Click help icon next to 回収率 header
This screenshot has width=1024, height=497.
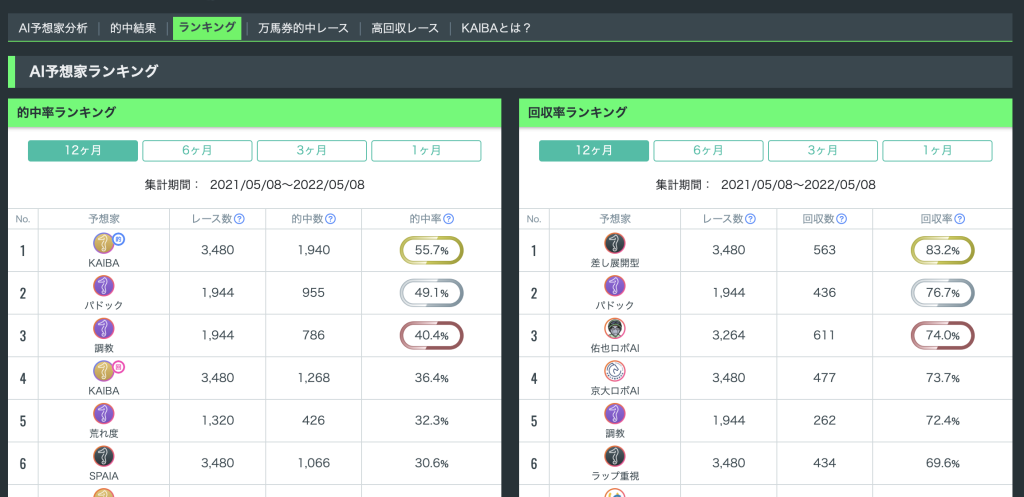(959, 219)
